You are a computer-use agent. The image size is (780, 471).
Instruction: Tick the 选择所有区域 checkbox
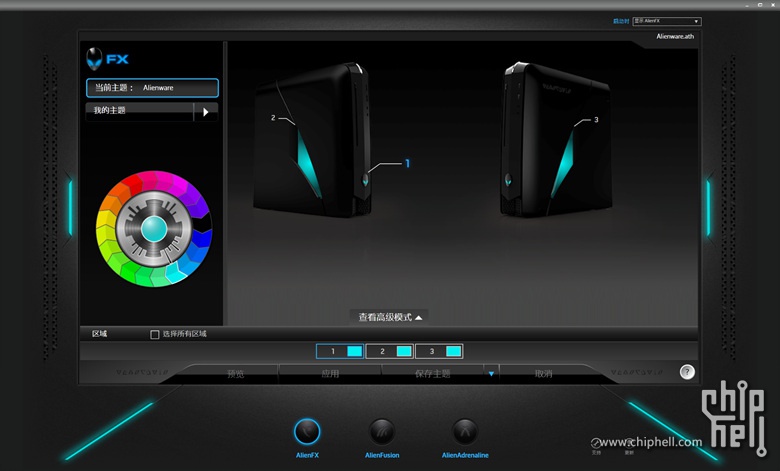click(x=155, y=334)
